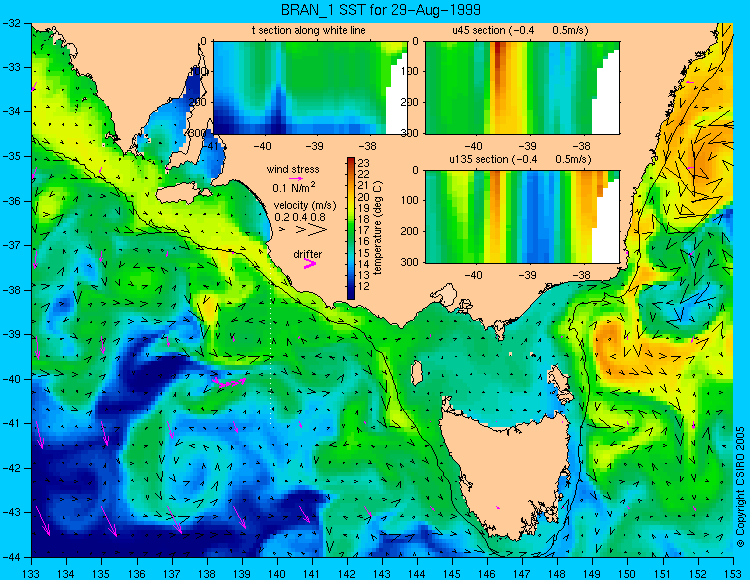Click Flinders Island northeast of Tasmania
Image resolution: width=750 pixels, height=580 pixels.
point(558,379)
